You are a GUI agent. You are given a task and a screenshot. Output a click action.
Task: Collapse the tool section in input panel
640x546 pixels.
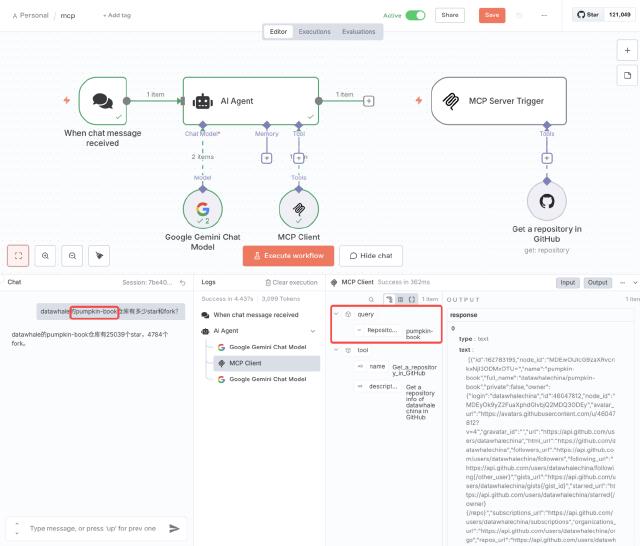336,350
